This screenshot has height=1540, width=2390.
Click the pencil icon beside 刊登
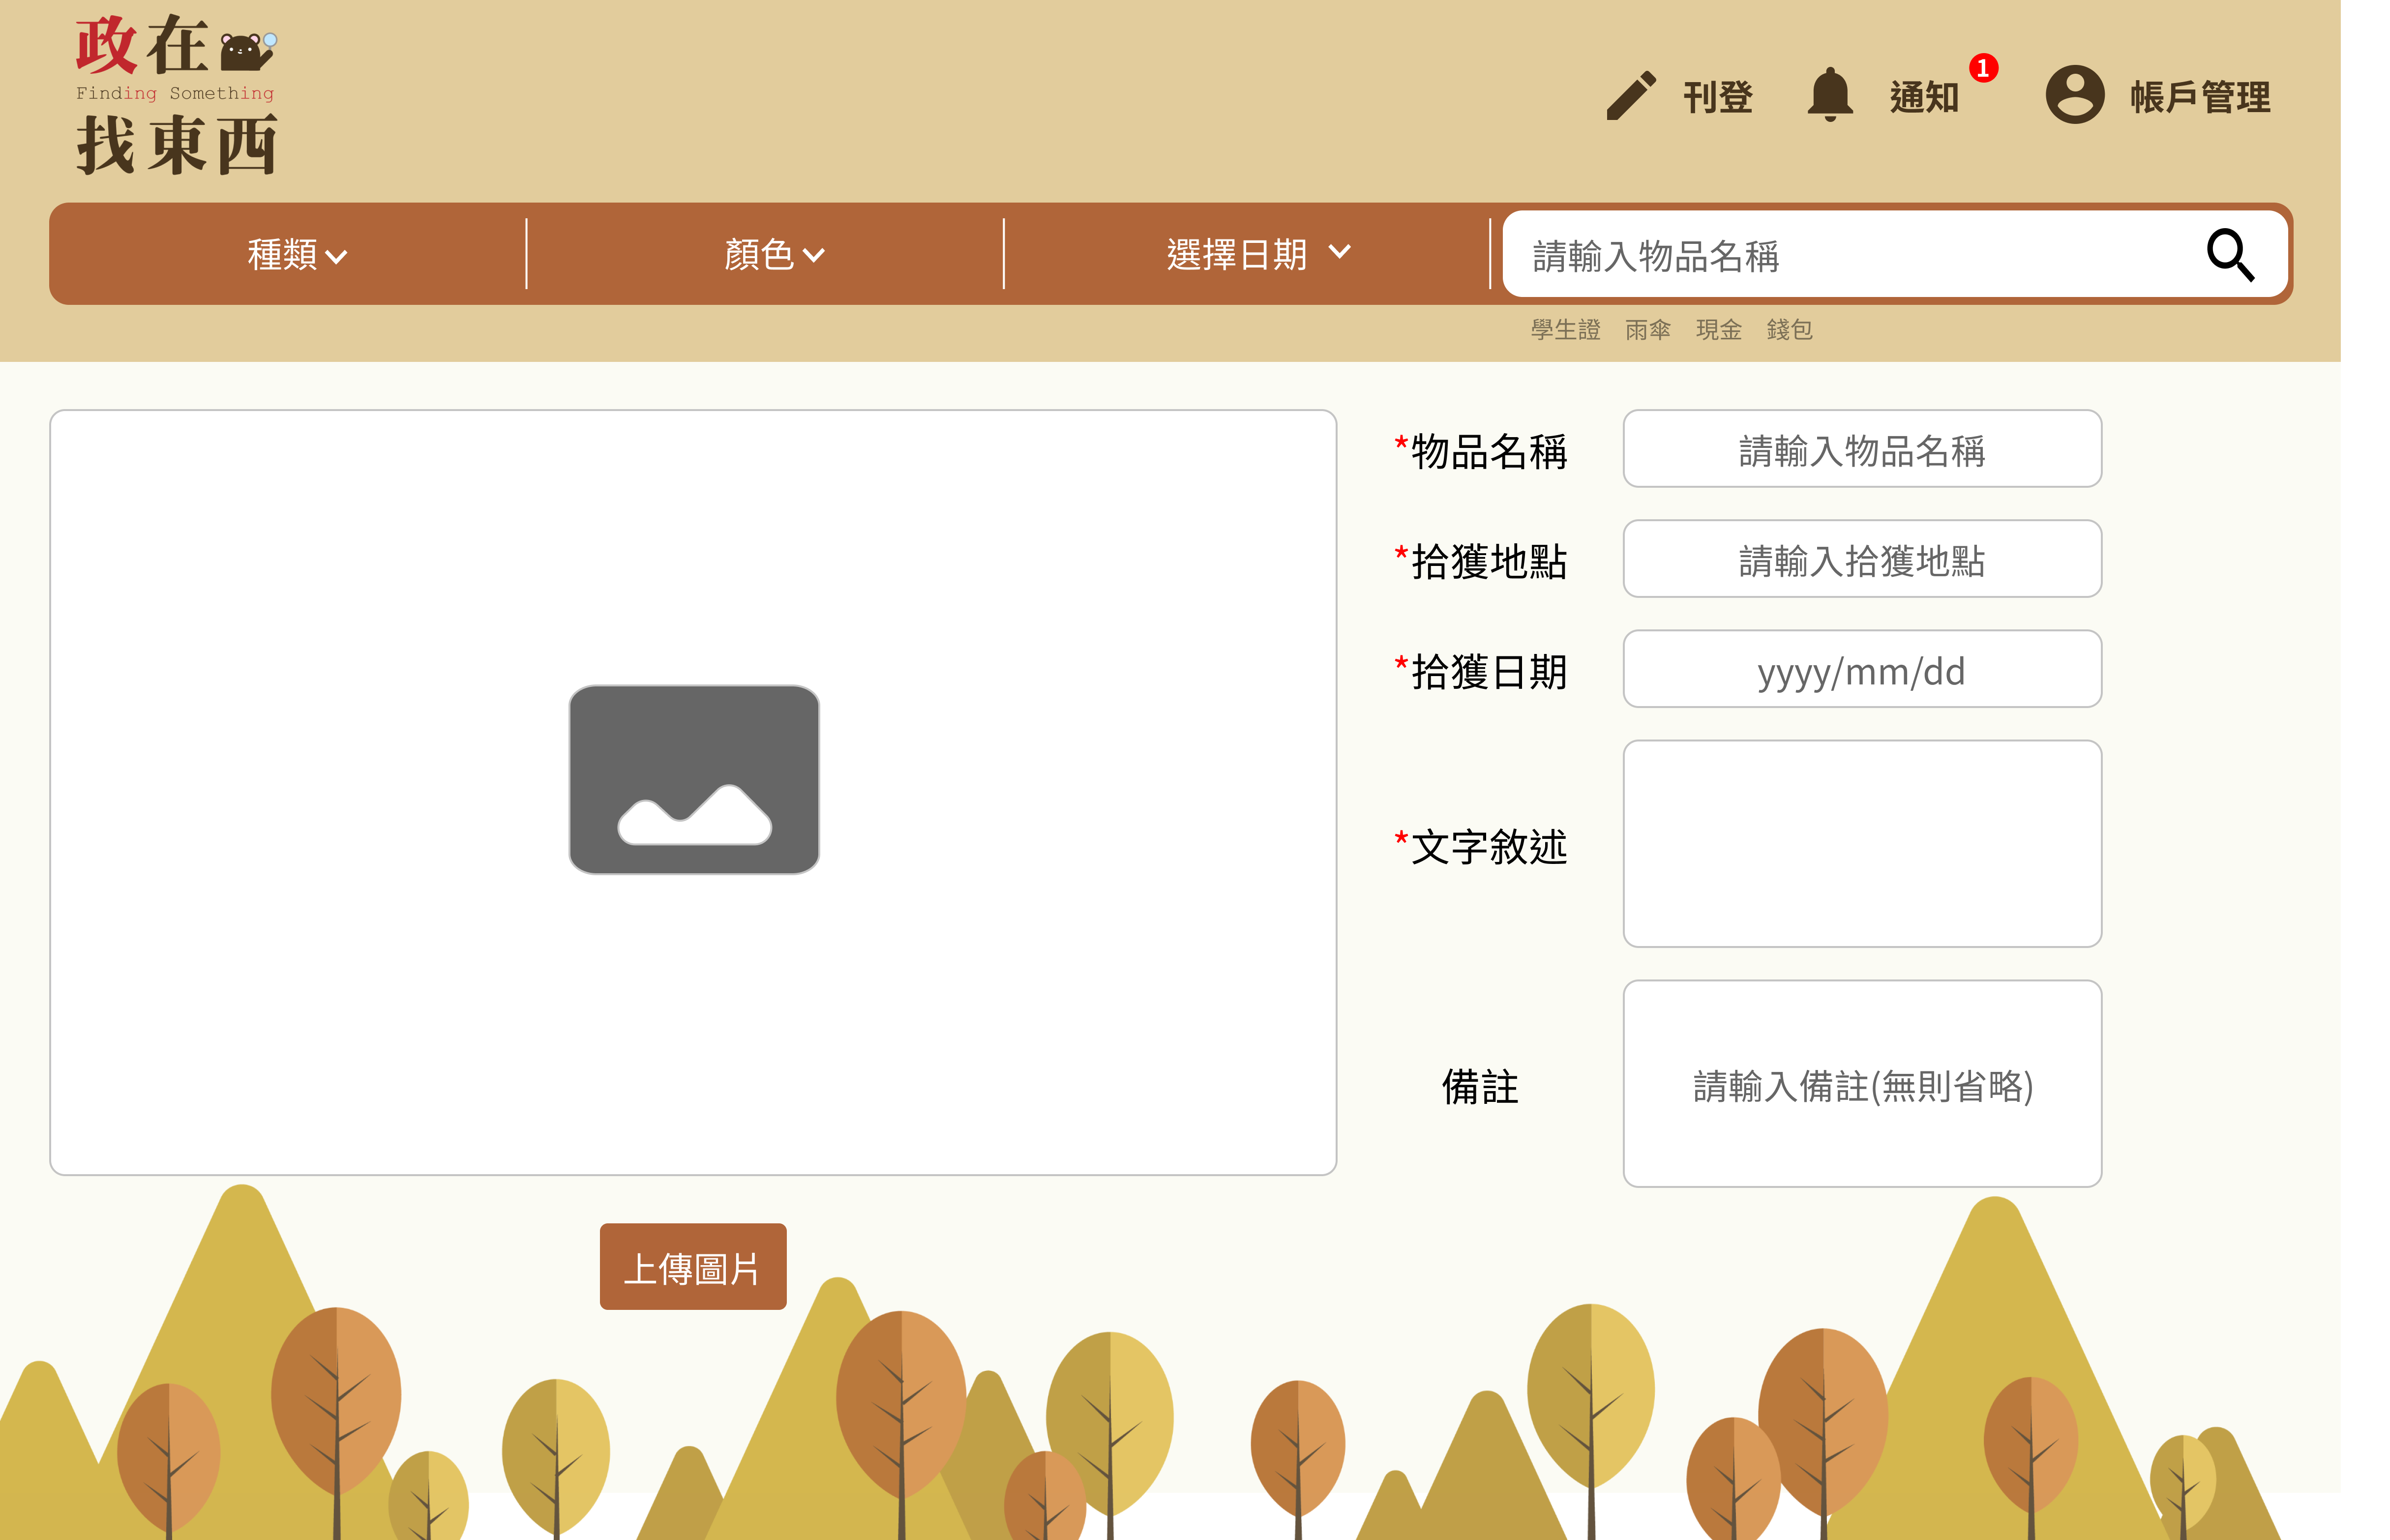[x=1630, y=96]
